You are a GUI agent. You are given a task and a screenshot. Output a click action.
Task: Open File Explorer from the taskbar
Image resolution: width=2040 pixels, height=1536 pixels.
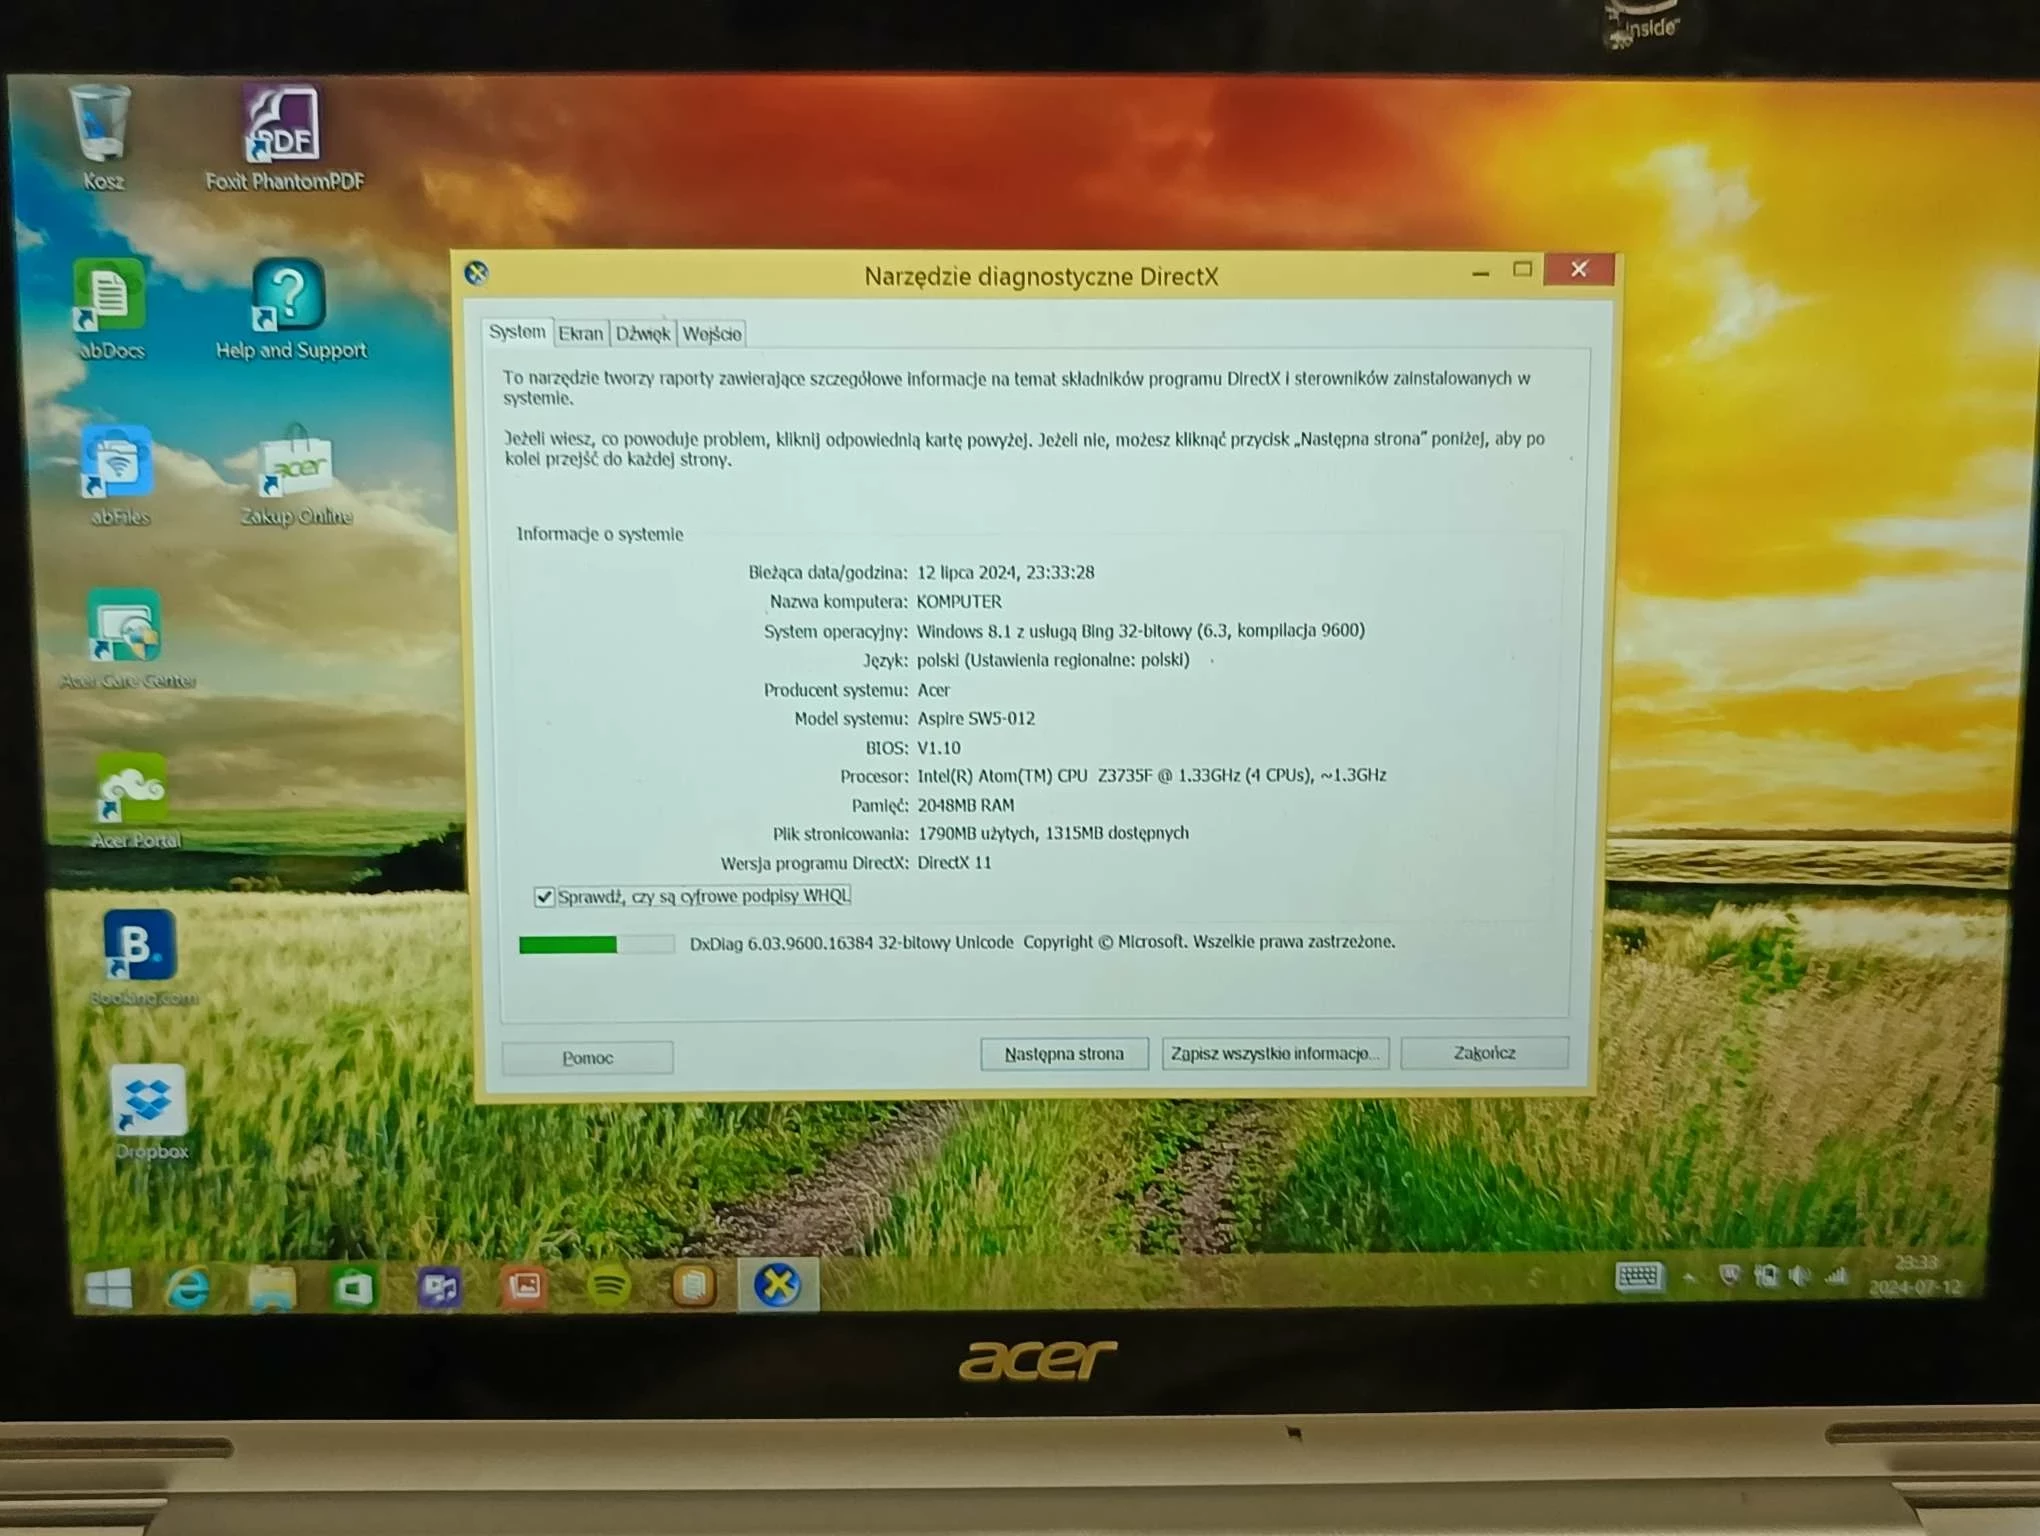pyautogui.click(x=272, y=1287)
